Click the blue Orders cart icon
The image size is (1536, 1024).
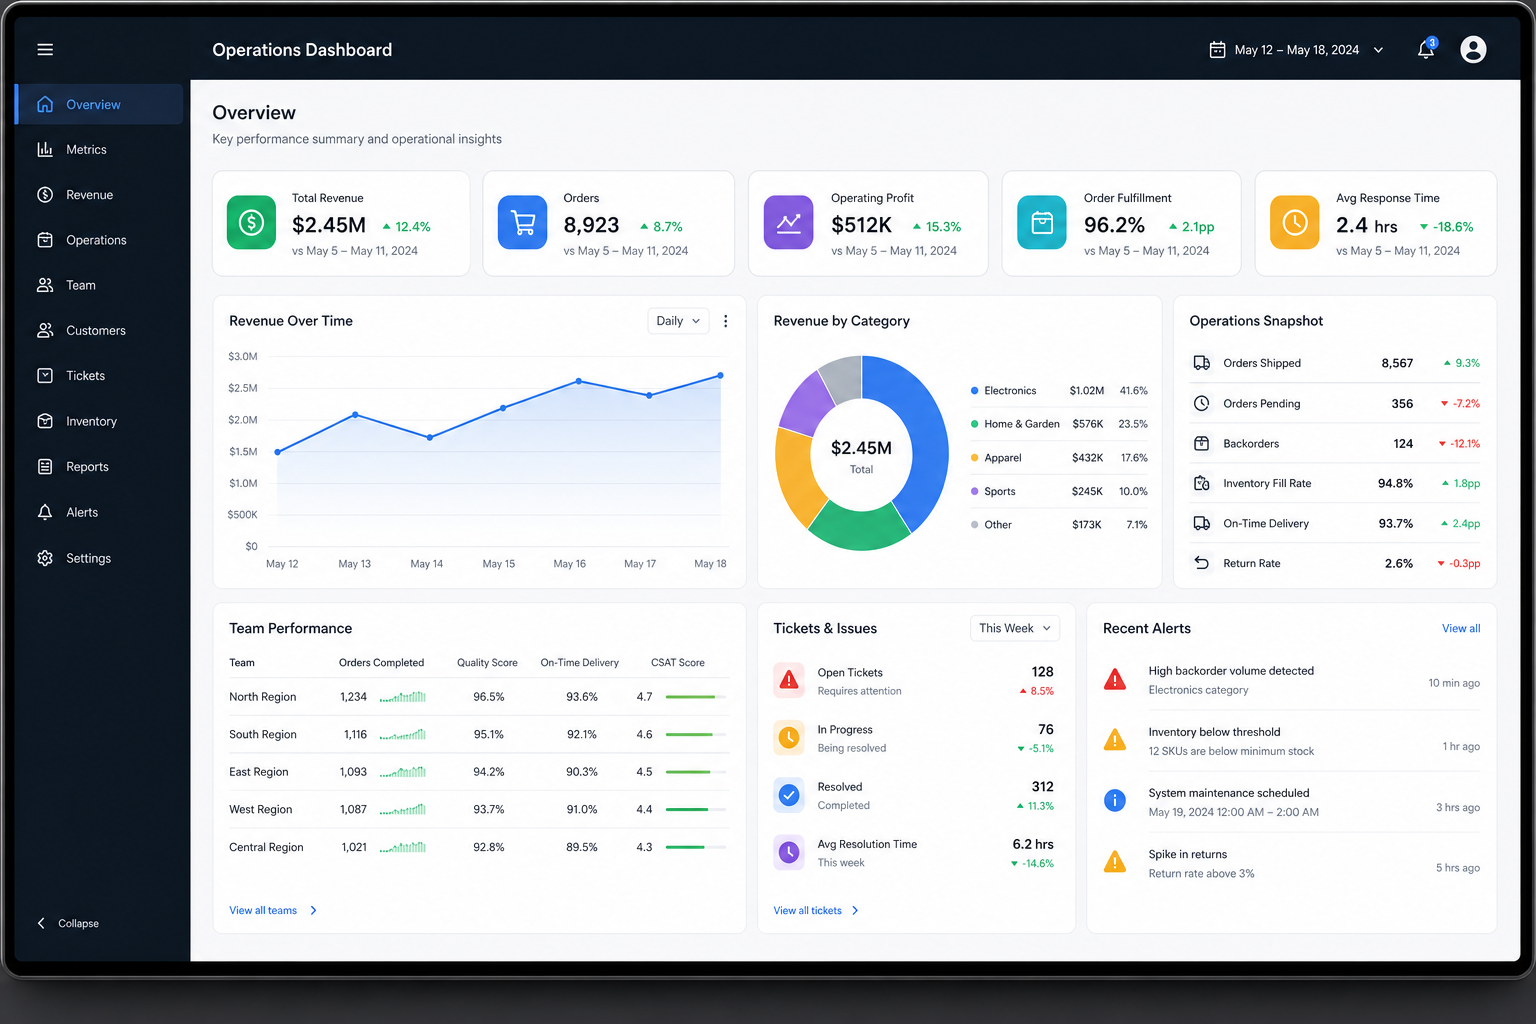523,222
